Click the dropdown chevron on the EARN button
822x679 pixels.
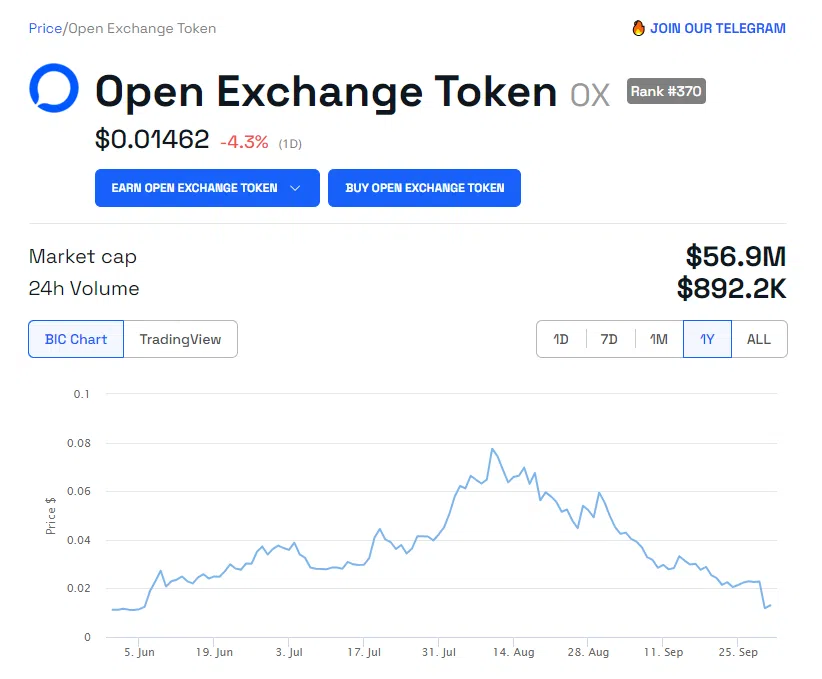(x=297, y=188)
